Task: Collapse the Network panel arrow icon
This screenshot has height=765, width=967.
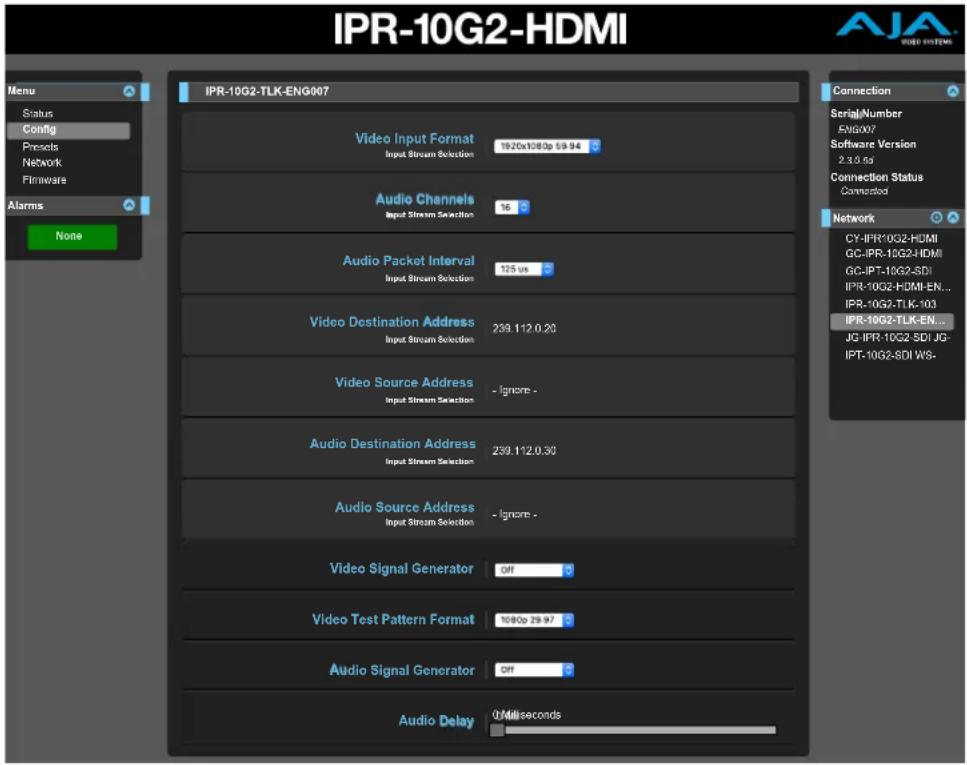Action: coord(953,217)
